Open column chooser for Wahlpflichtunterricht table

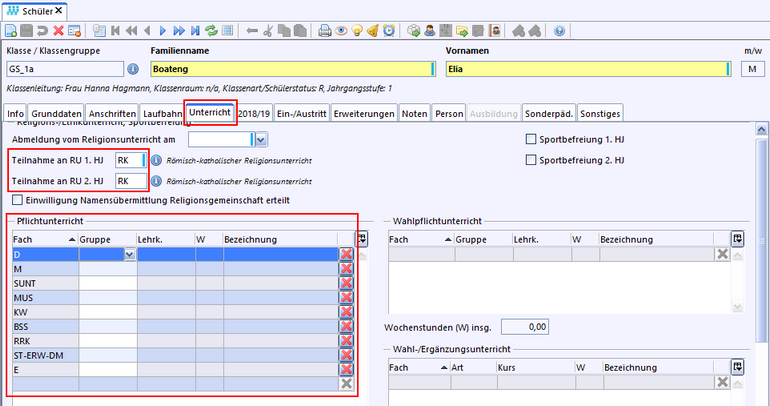(737, 239)
